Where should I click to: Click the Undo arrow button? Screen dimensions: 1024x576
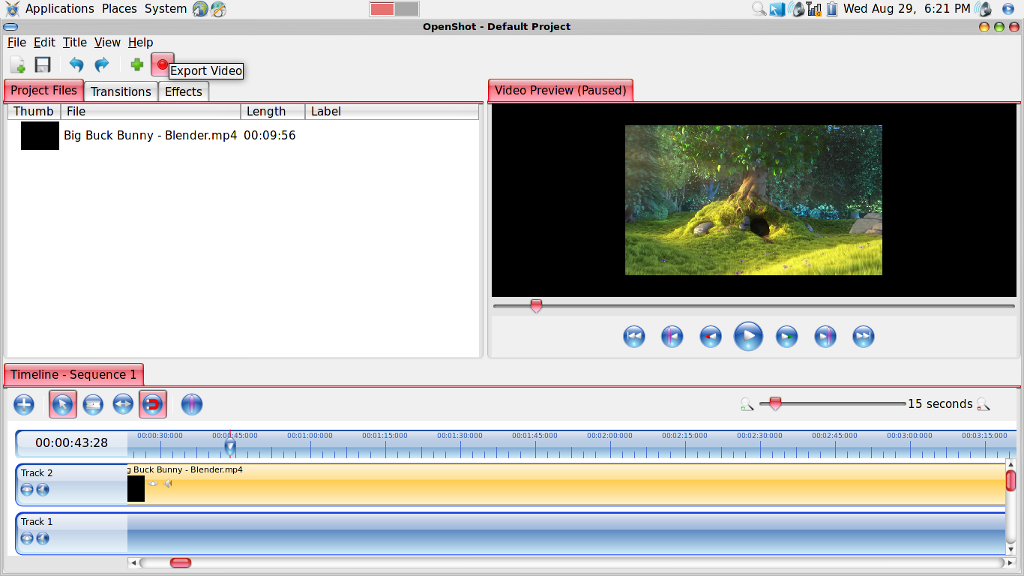coord(78,64)
